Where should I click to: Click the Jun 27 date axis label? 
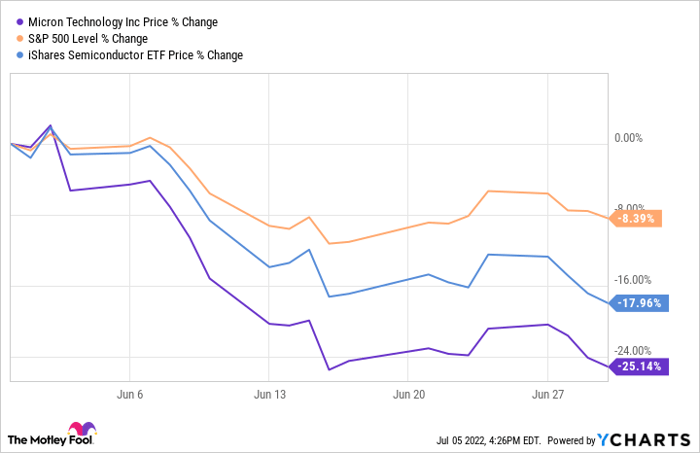547,395
